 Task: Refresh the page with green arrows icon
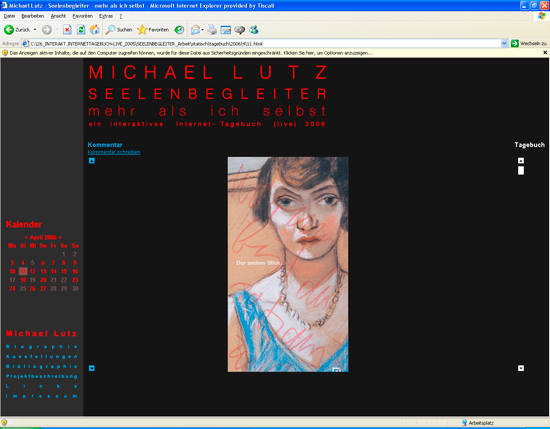(x=81, y=30)
